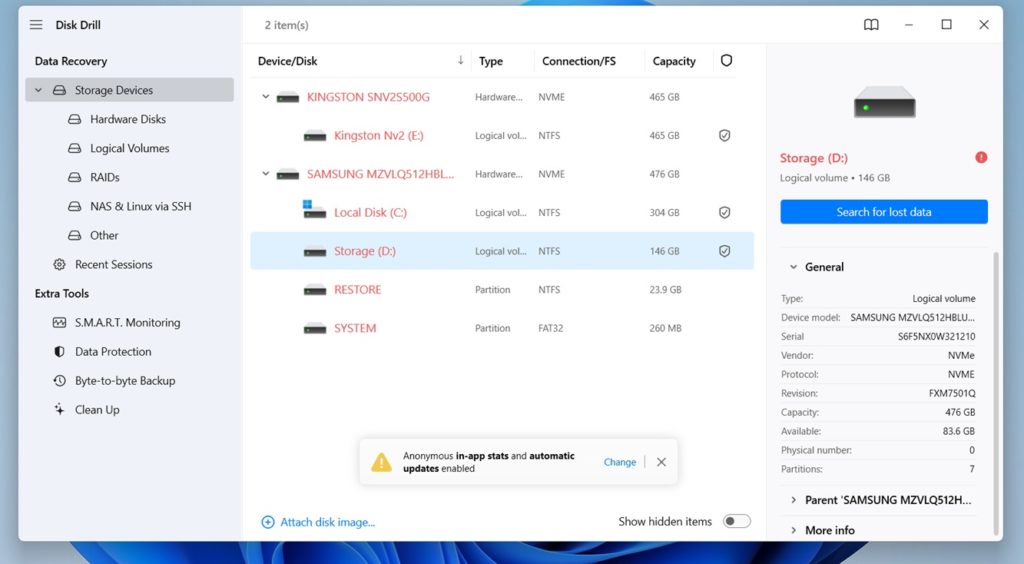
Task: Select Recent Sessions in sidebar
Action: pos(113,265)
